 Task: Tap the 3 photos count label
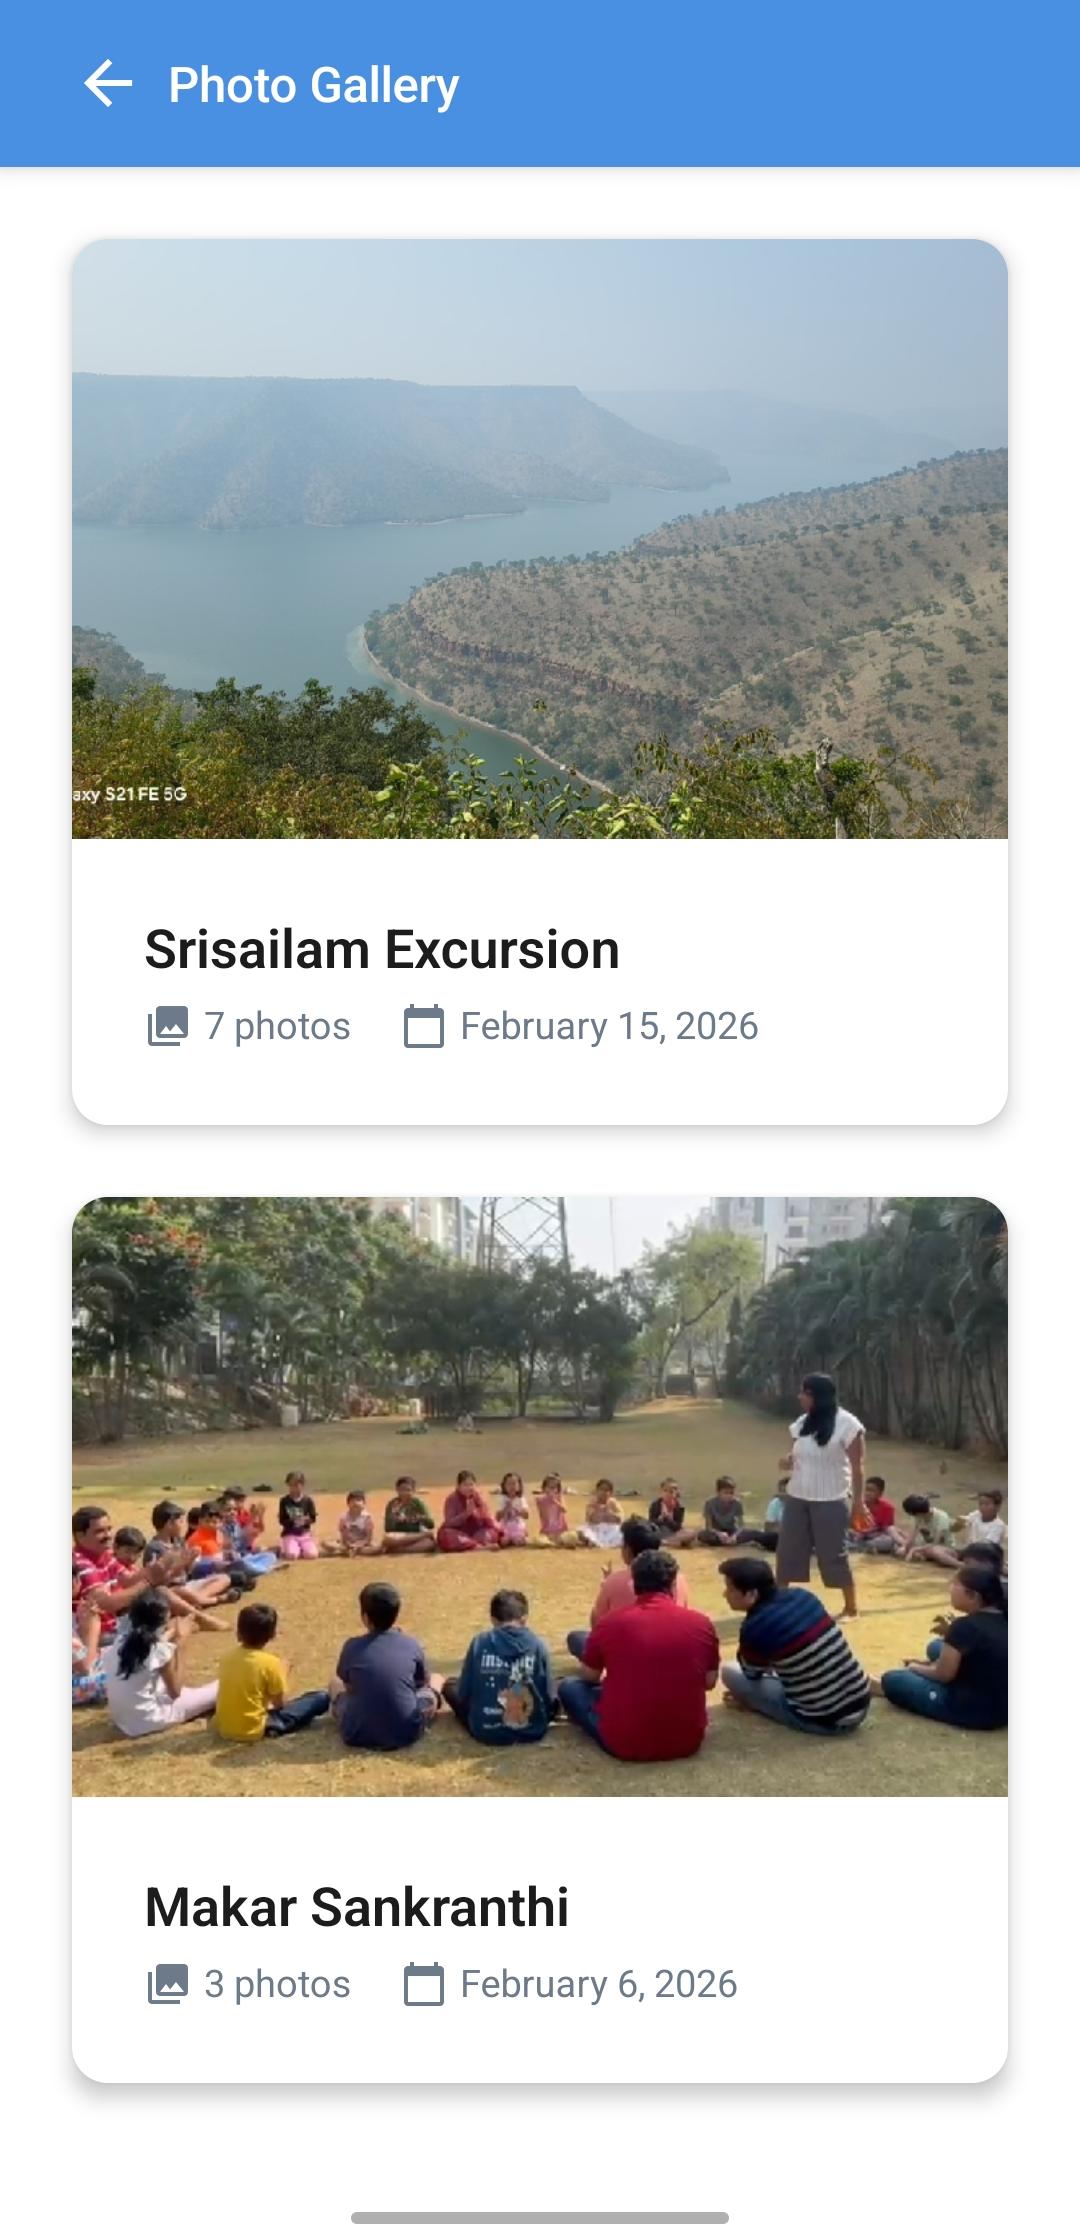click(277, 1985)
